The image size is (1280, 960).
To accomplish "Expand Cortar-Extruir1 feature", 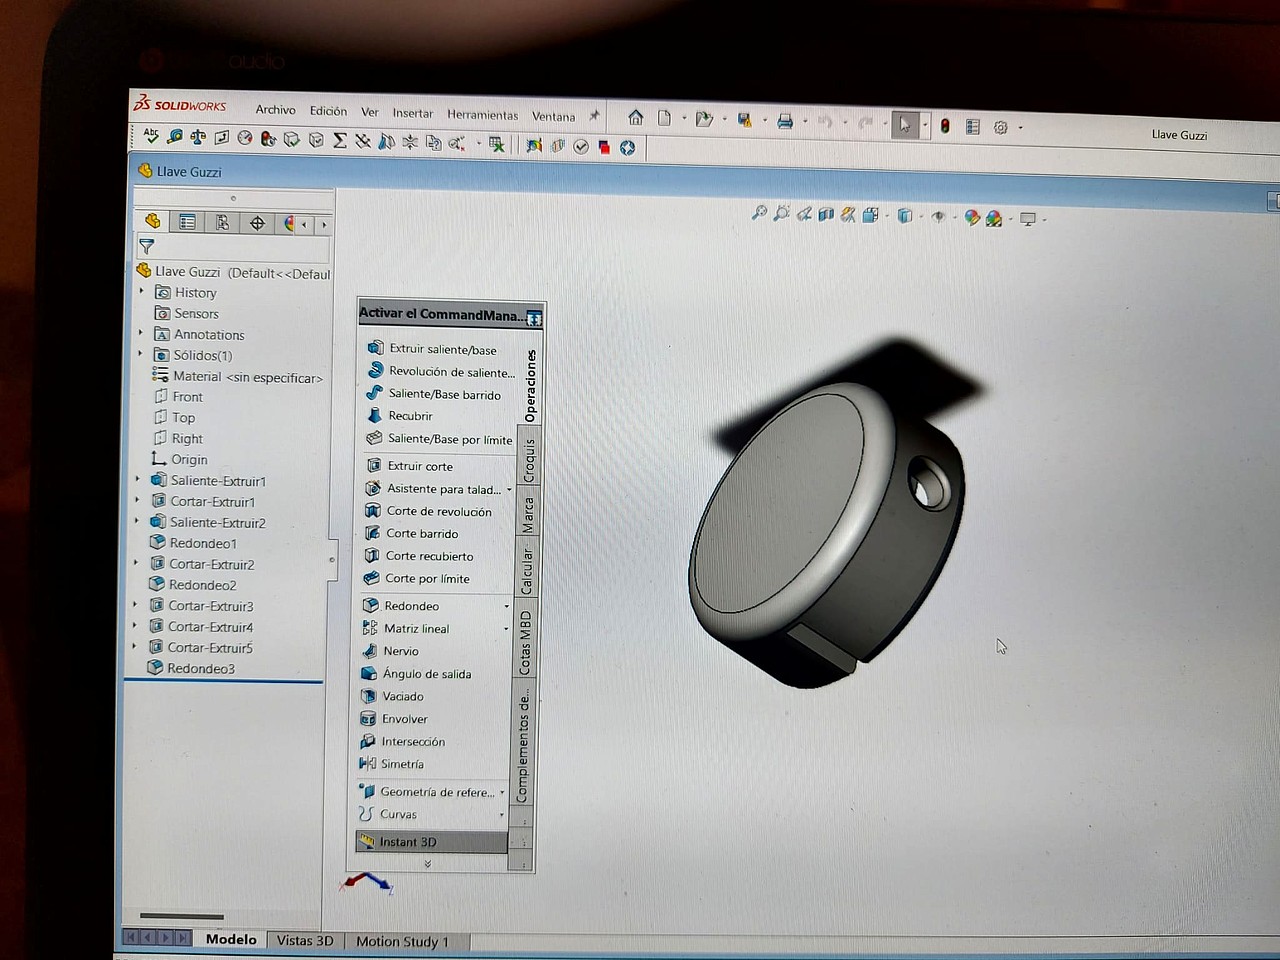I will (x=138, y=501).
